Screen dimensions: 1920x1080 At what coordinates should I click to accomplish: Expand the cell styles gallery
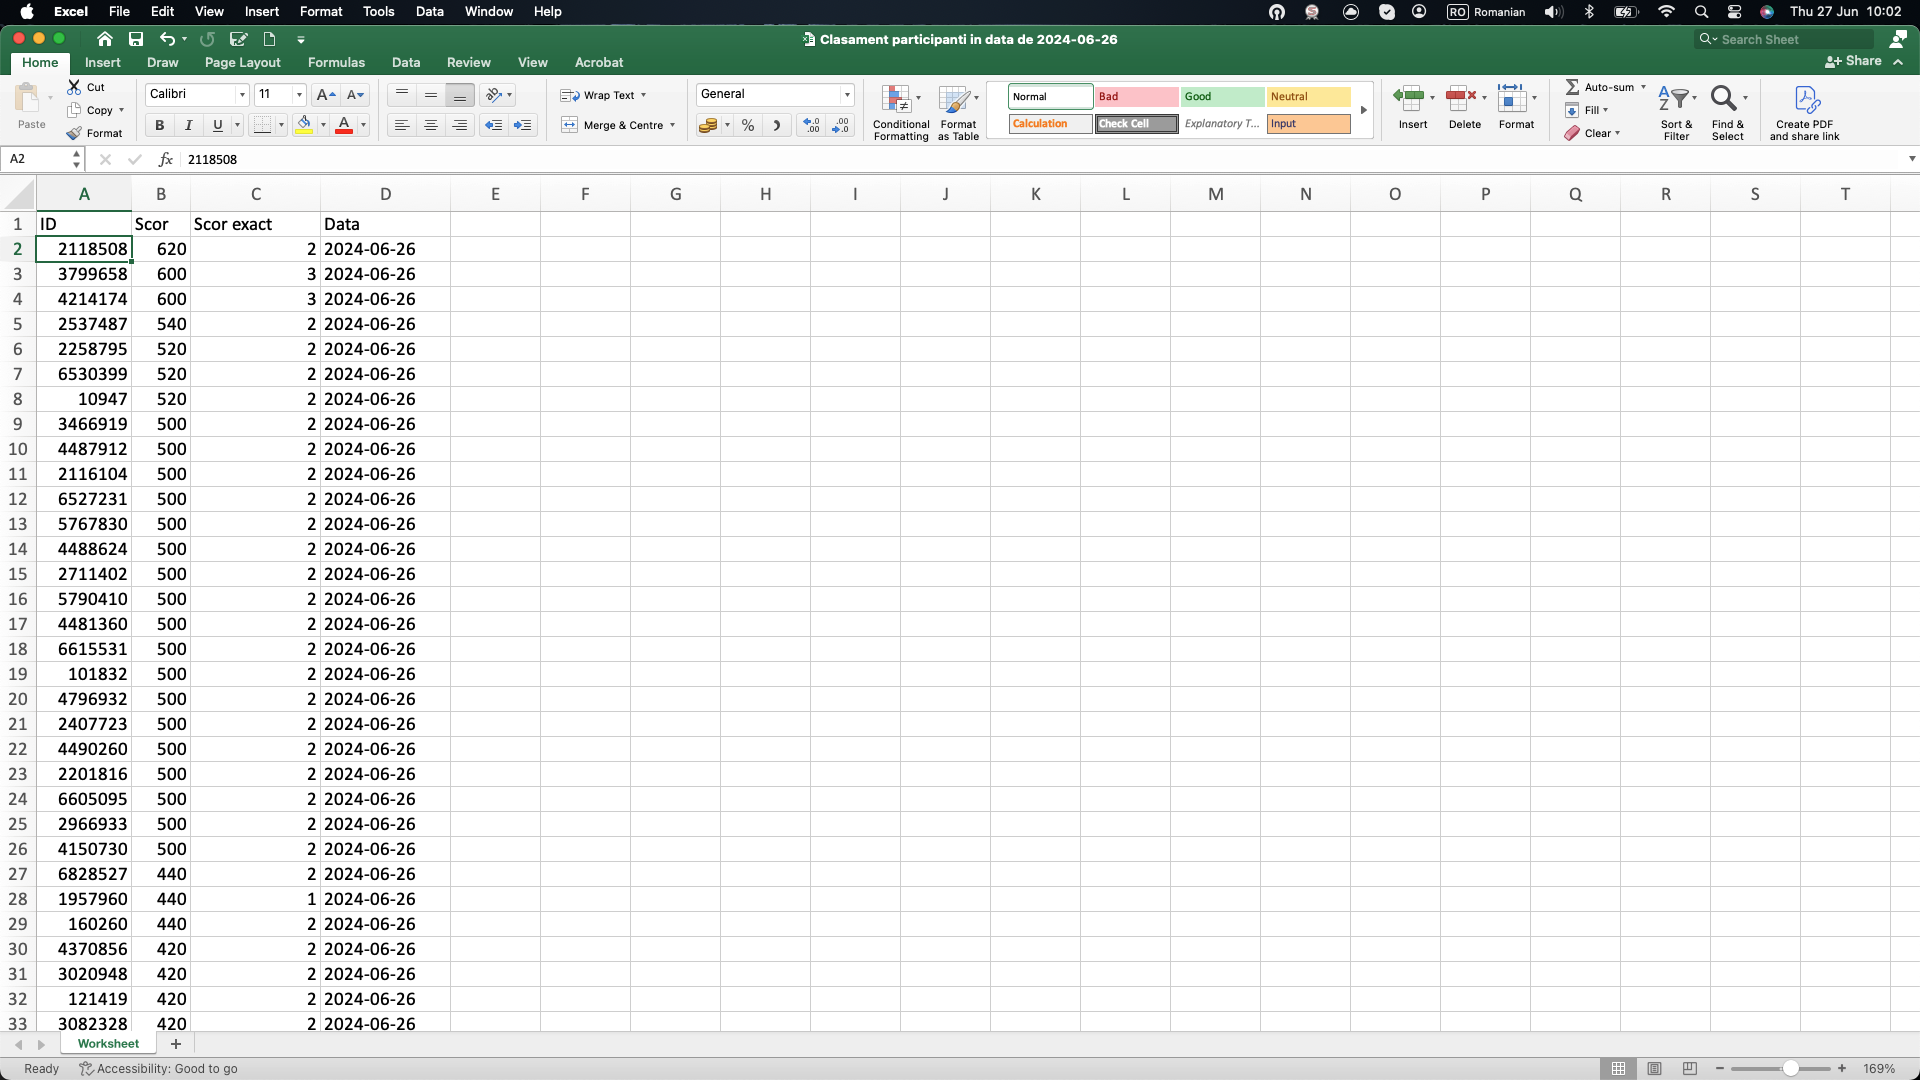[1363, 110]
